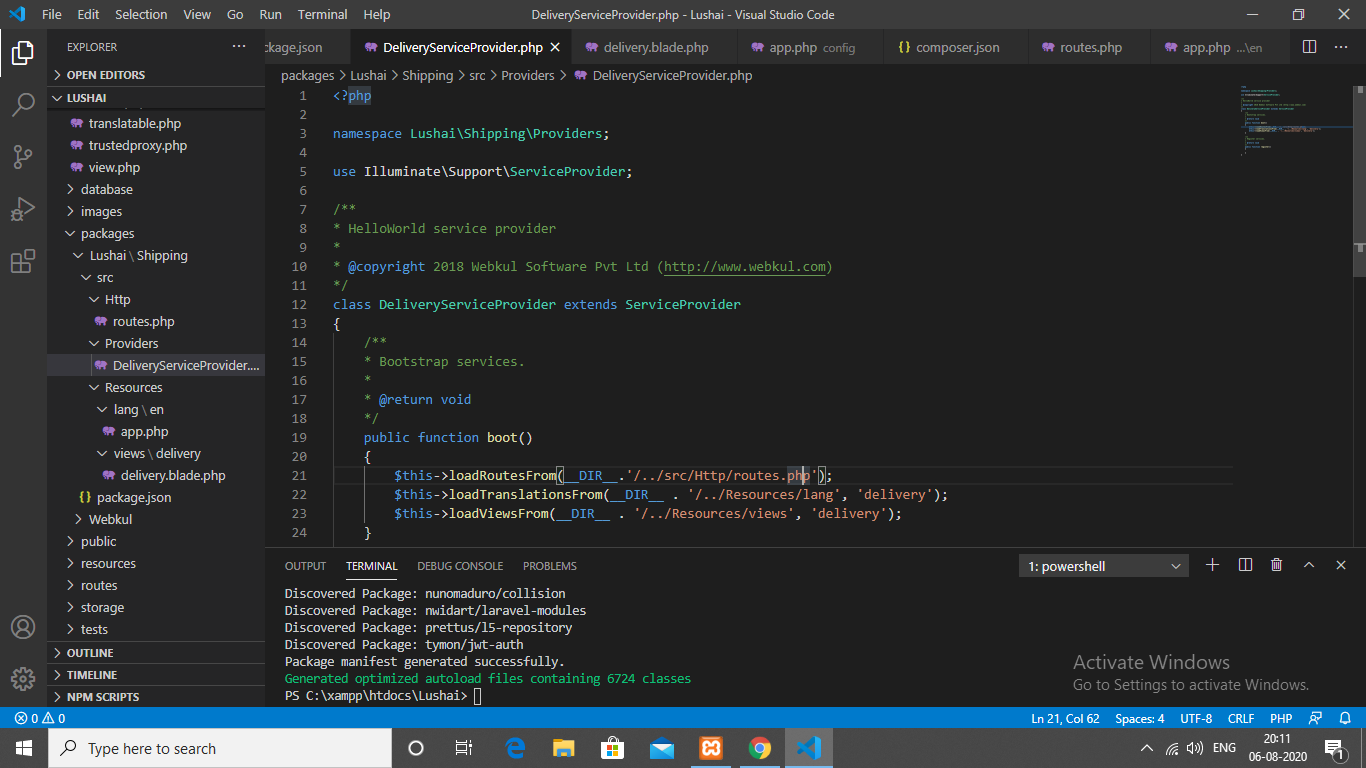The image size is (1366, 768).
Task: Split the terminal pane
Action: pos(1245,565)
